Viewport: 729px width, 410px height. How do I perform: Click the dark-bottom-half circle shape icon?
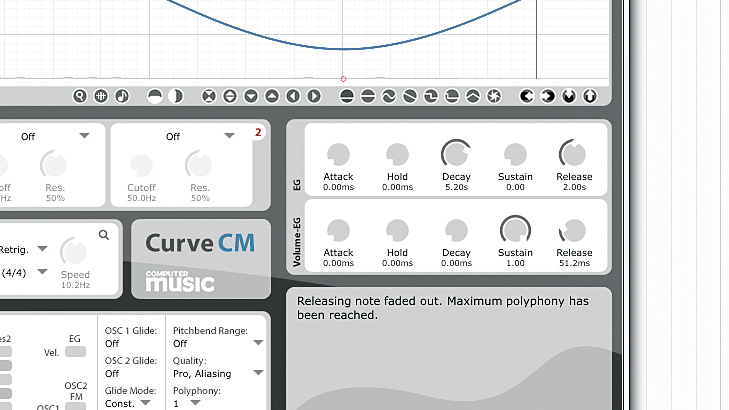tap(347, 96)
